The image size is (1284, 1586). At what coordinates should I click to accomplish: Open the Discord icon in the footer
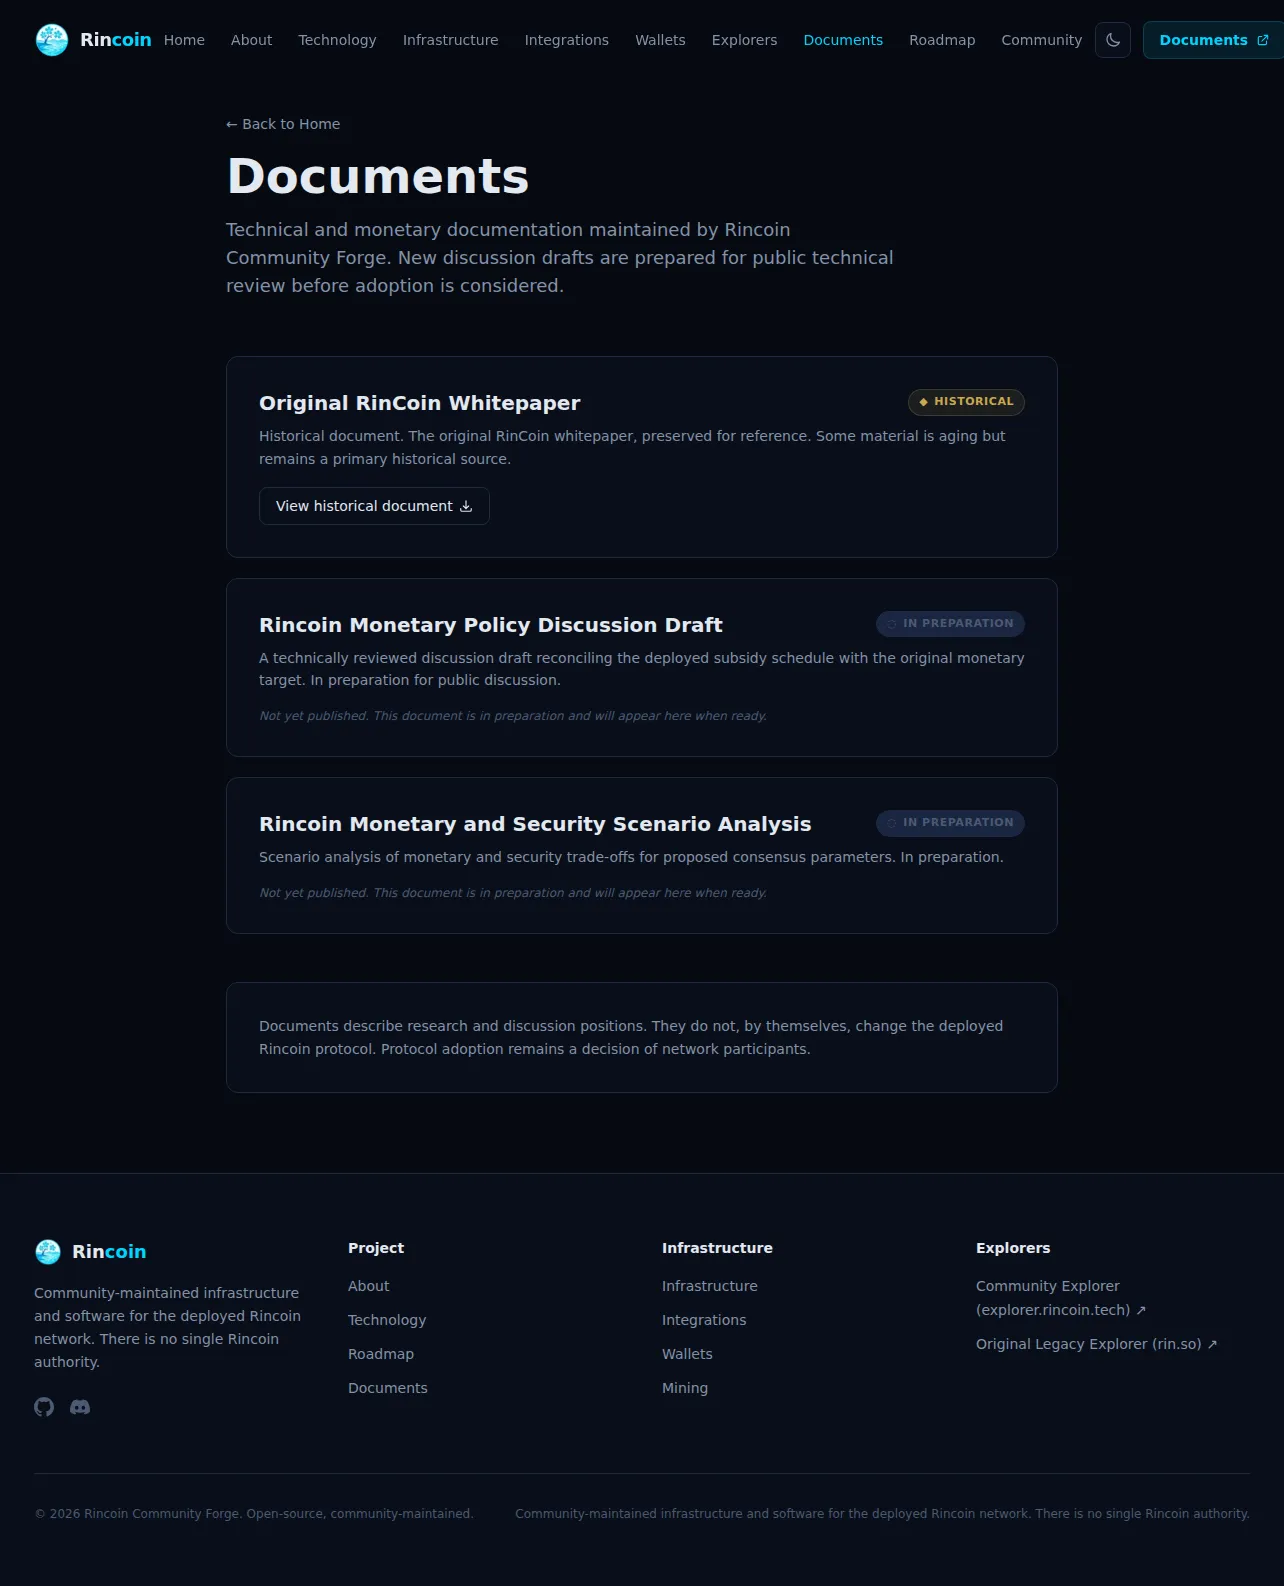80,1407
